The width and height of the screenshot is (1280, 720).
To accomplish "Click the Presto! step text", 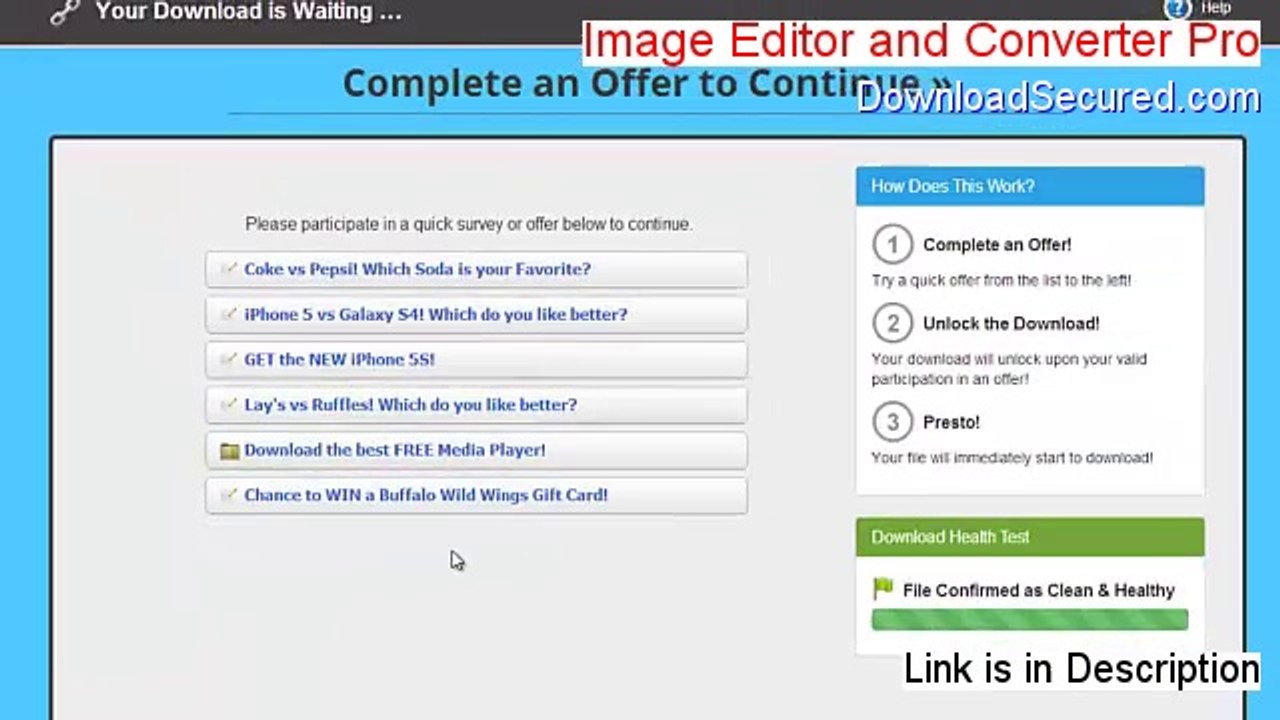I will 951,423.
